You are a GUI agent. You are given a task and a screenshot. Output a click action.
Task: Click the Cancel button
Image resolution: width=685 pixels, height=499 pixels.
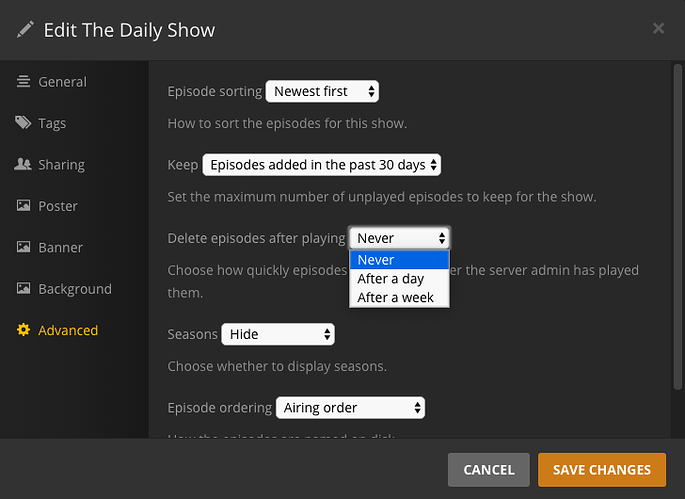[x=488, y=470]
